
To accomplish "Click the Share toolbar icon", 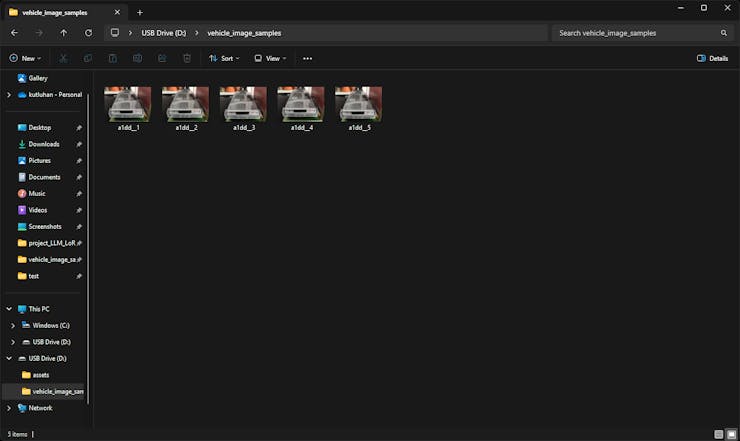I will pyautogui.click(x=162, y=59).
